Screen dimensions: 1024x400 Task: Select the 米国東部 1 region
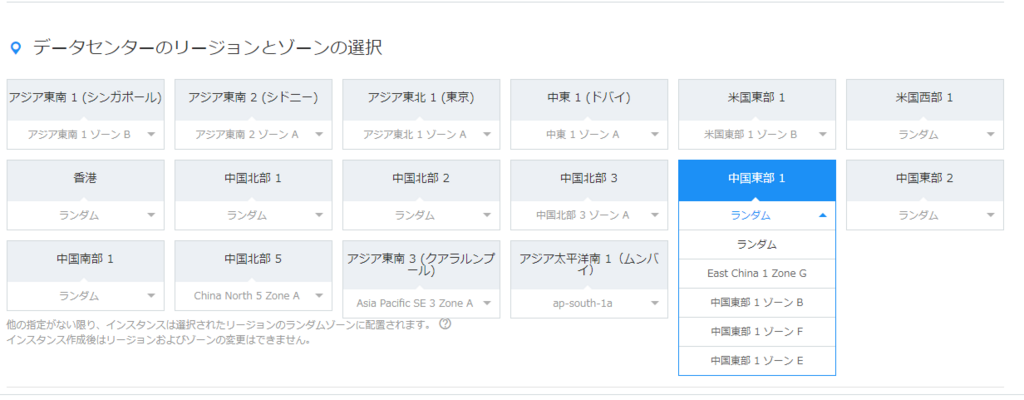point(757,99)
